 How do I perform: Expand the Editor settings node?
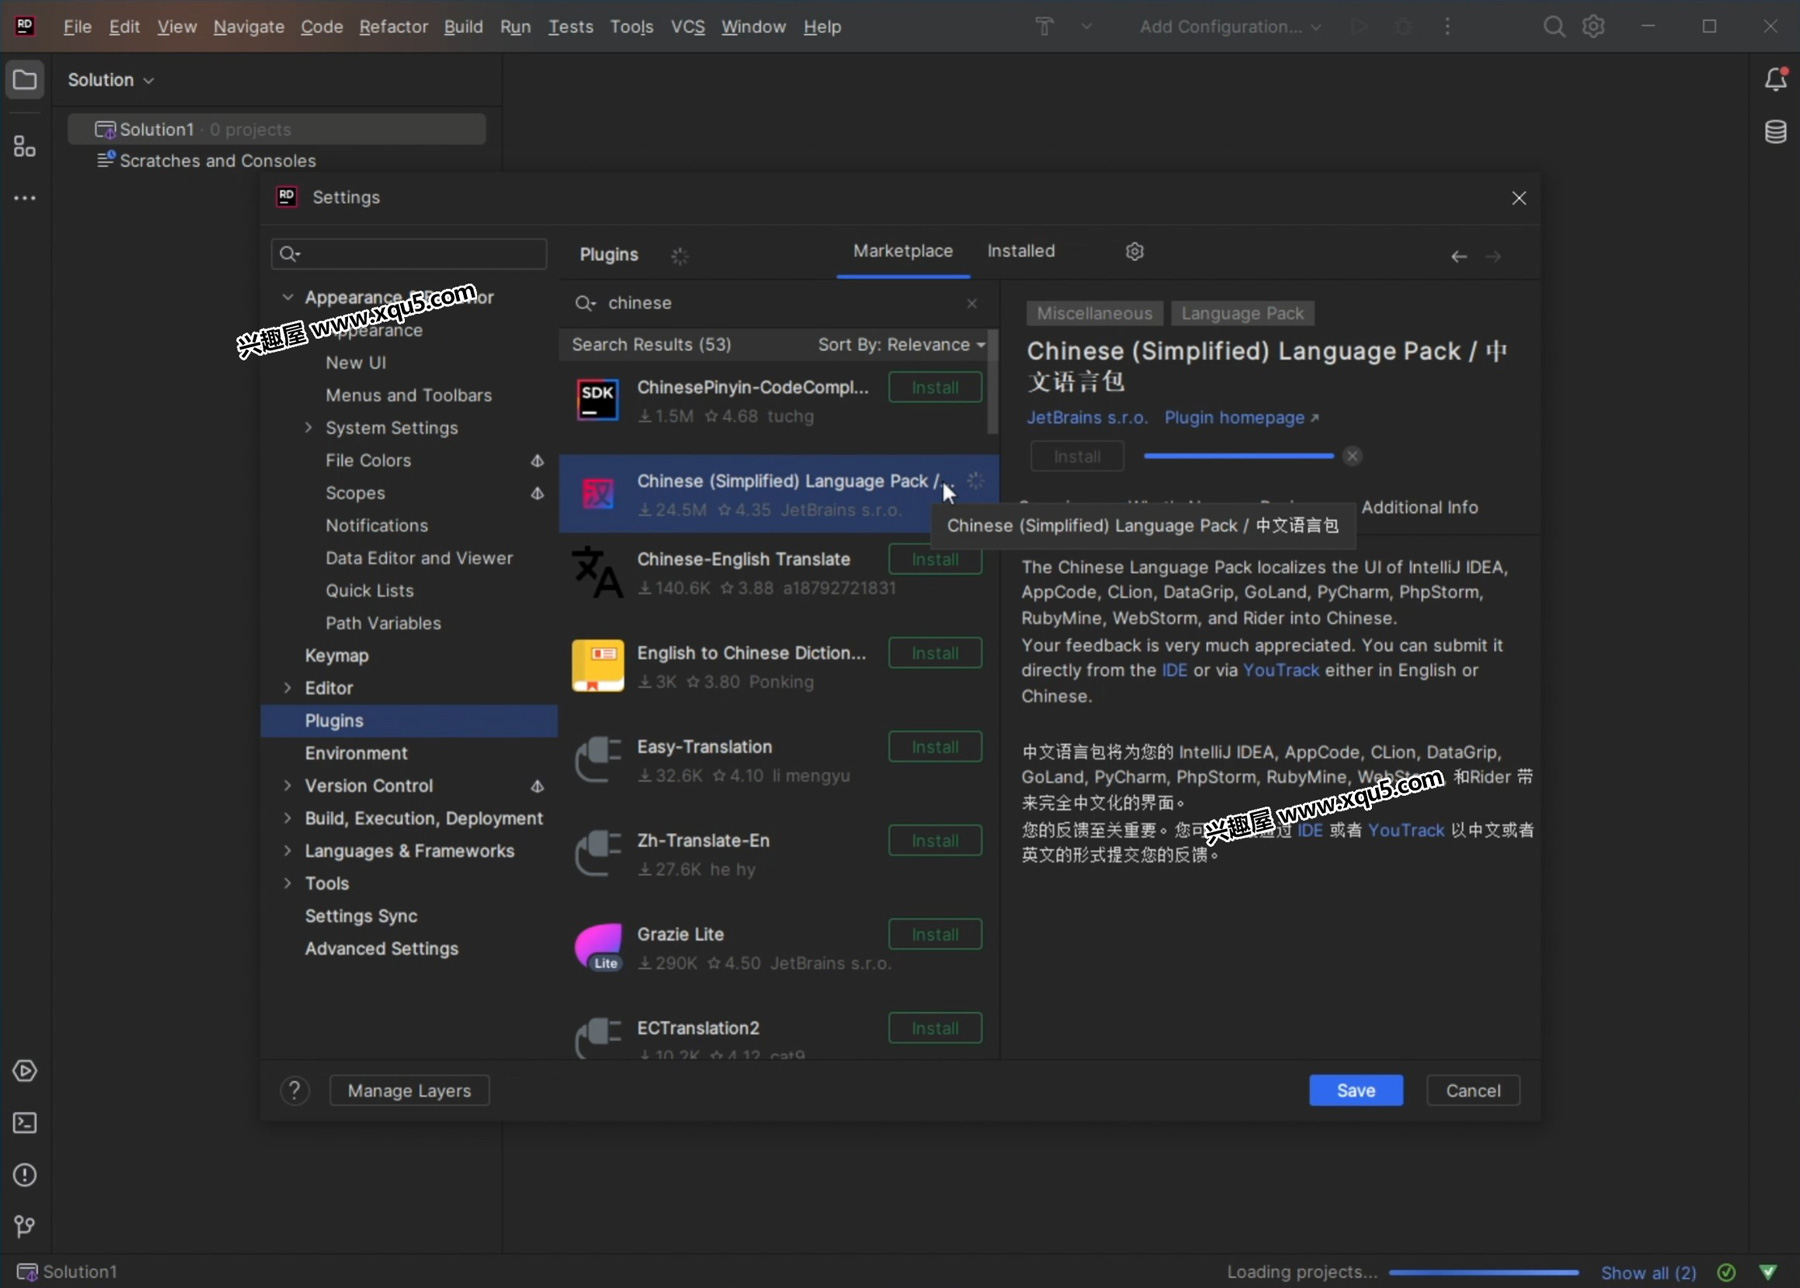(288, 688)
